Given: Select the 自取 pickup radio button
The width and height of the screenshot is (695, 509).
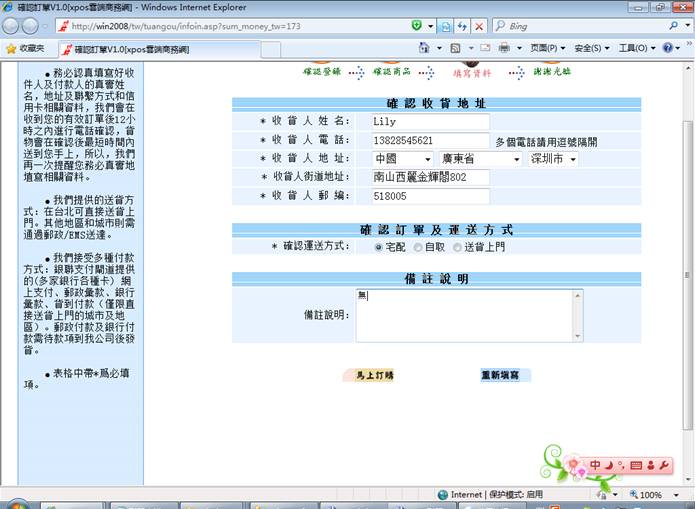Looking at the screenshot, I should [417, 246].
